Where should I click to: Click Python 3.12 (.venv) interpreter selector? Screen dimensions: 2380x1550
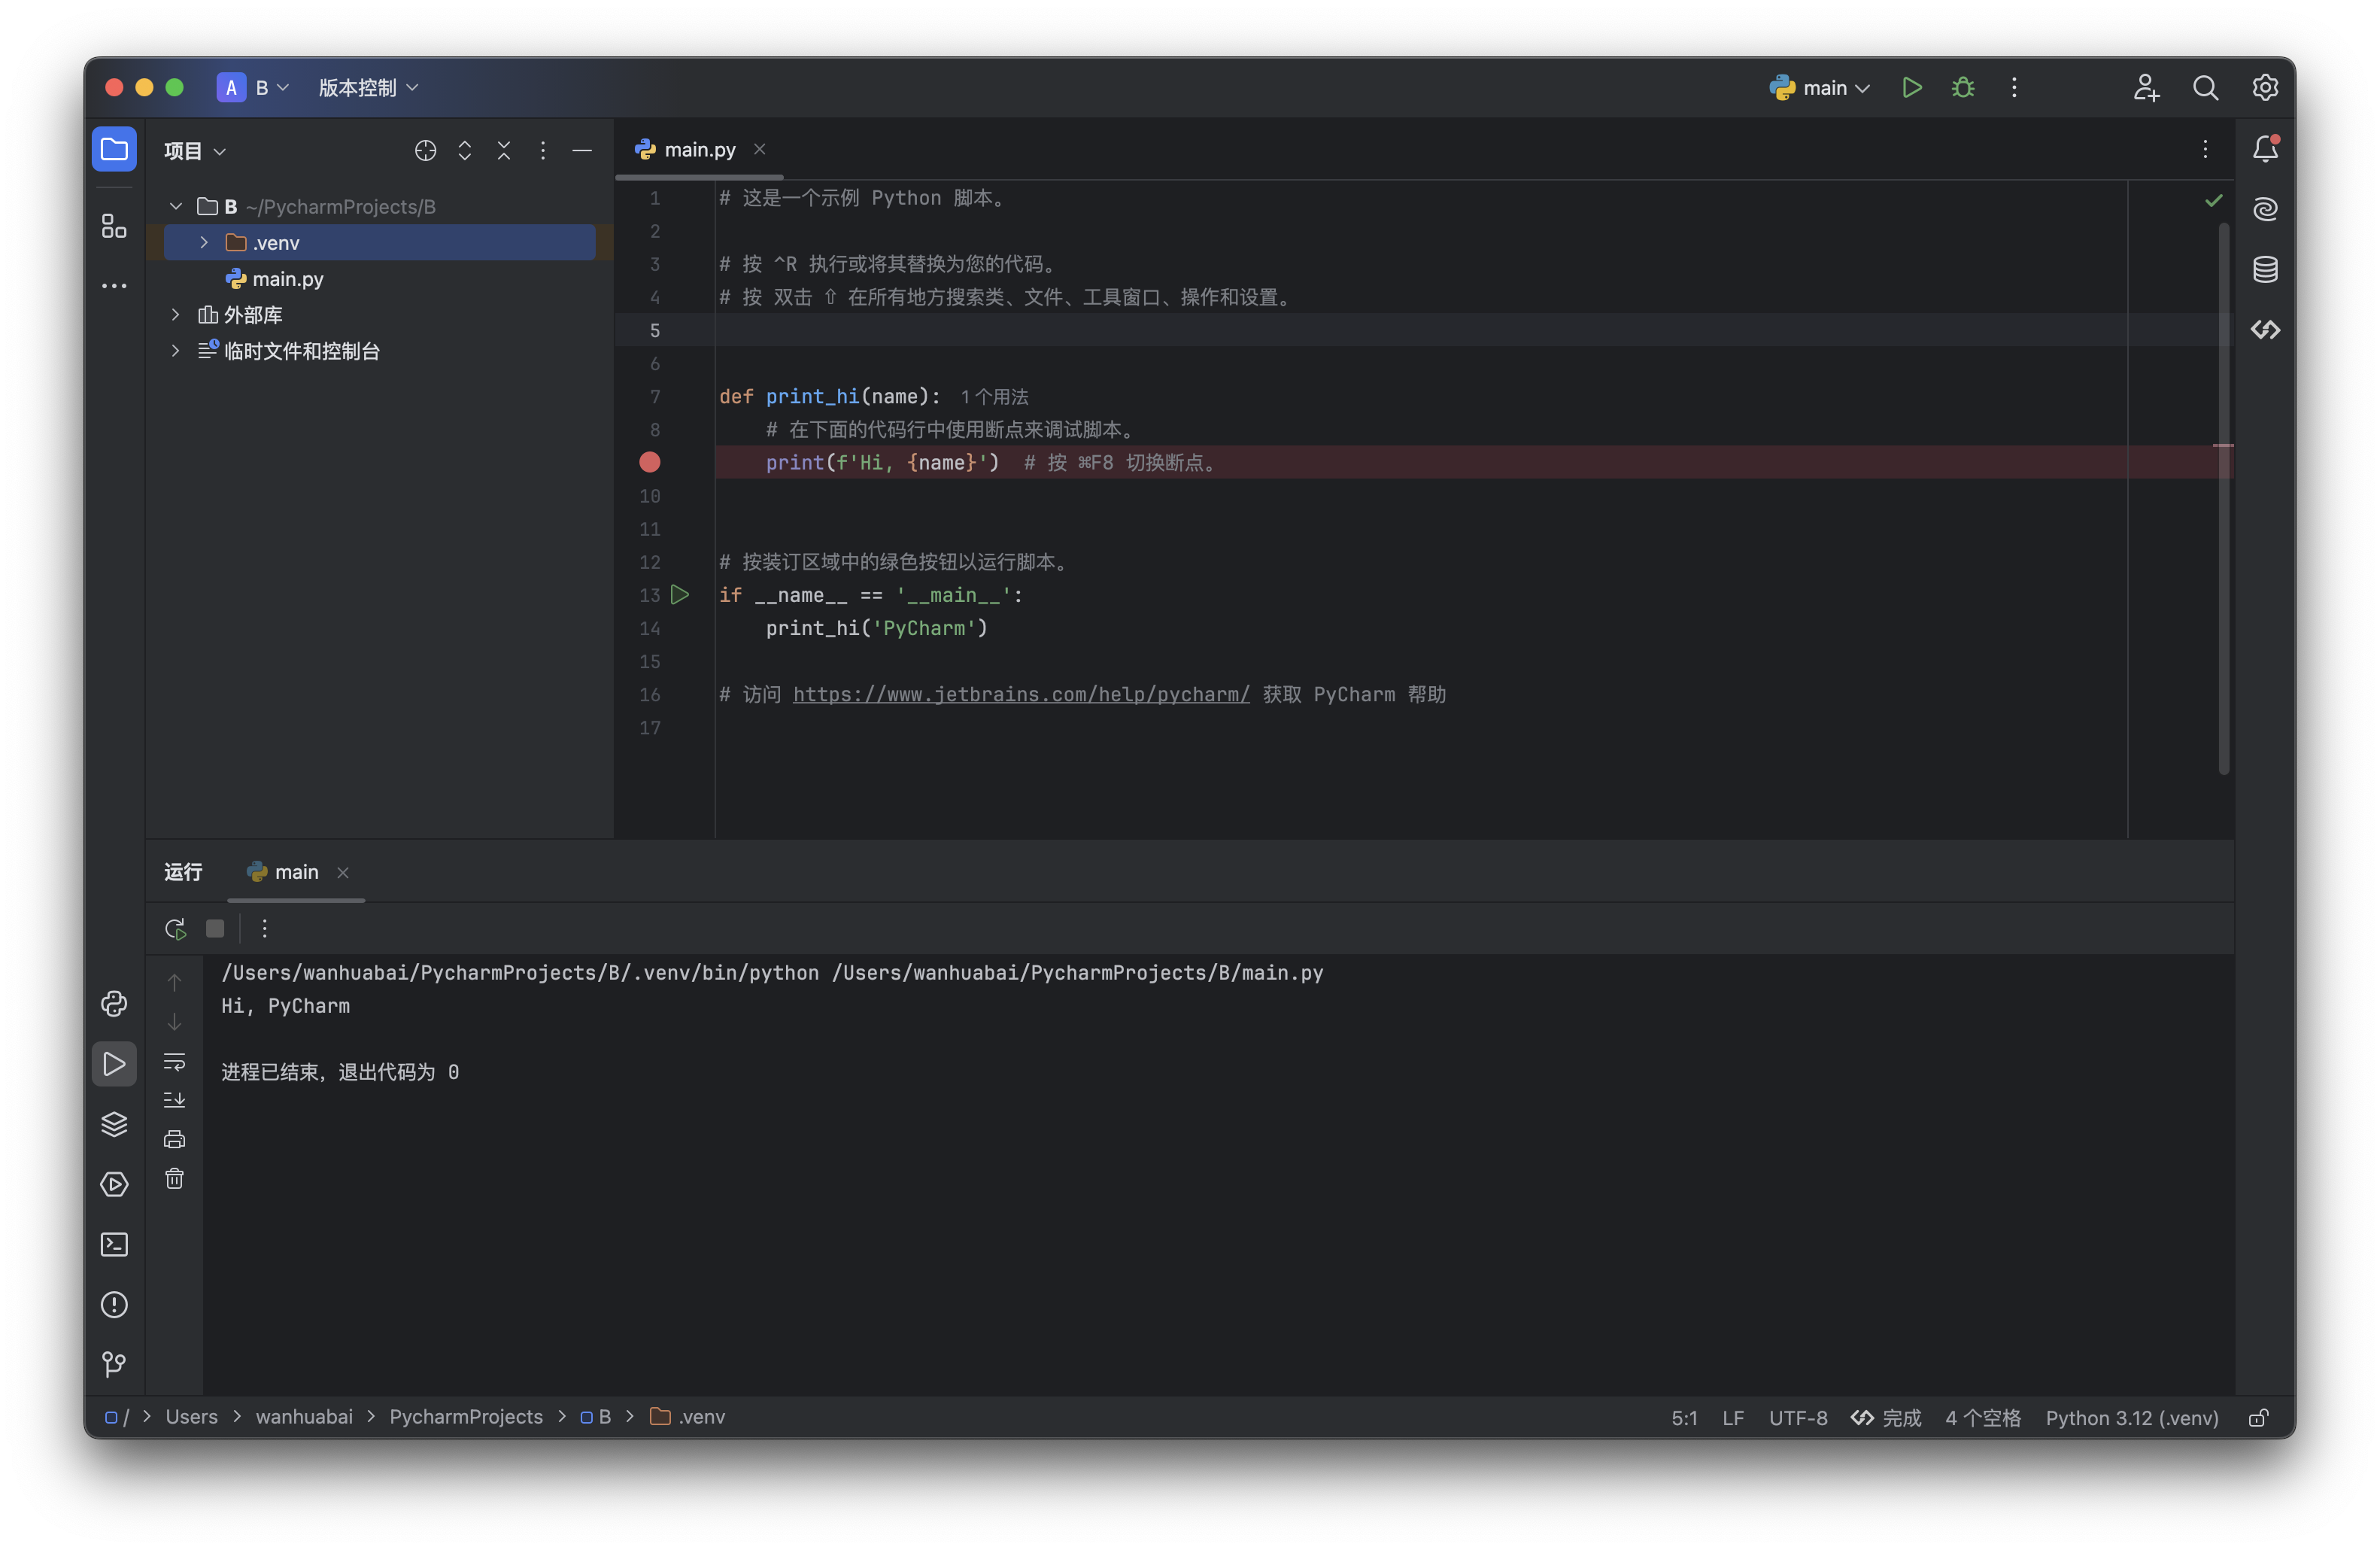(x=2131, y=1418)
